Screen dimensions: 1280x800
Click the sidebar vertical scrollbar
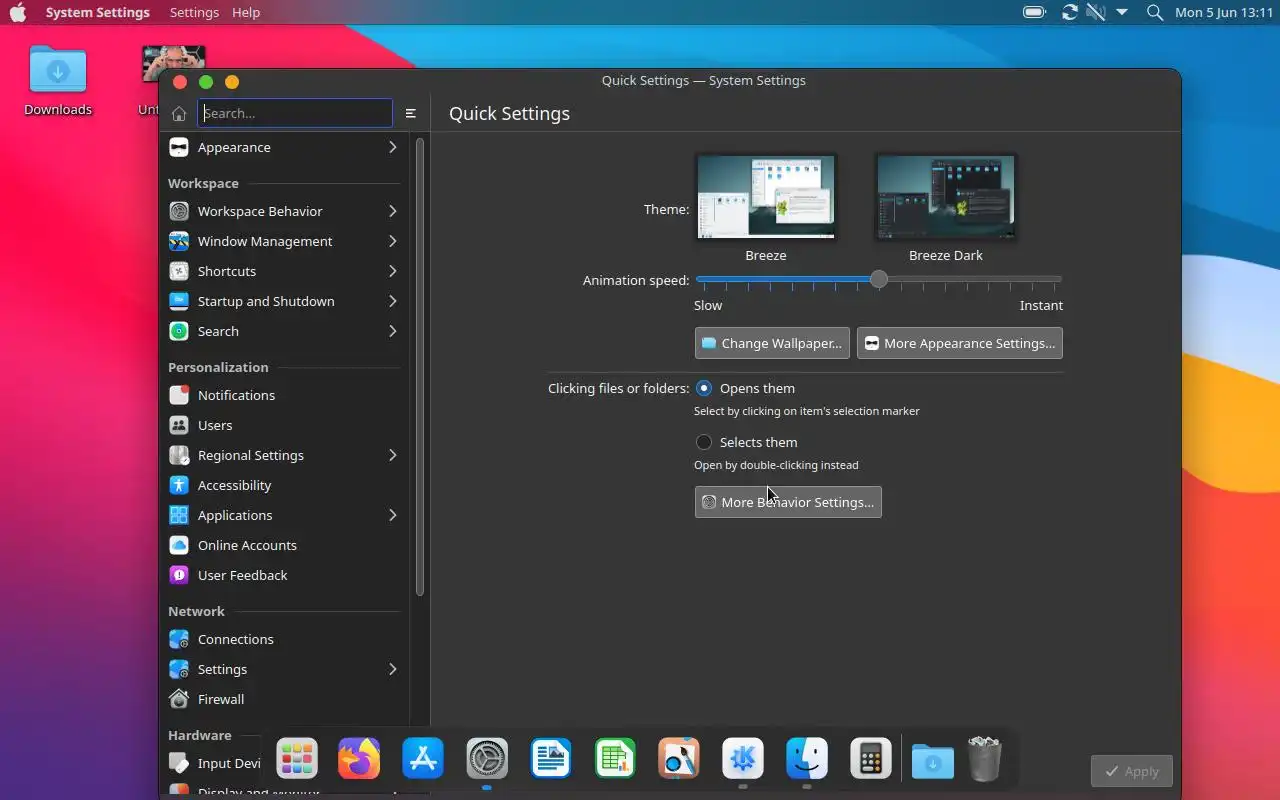click(420, 365)
